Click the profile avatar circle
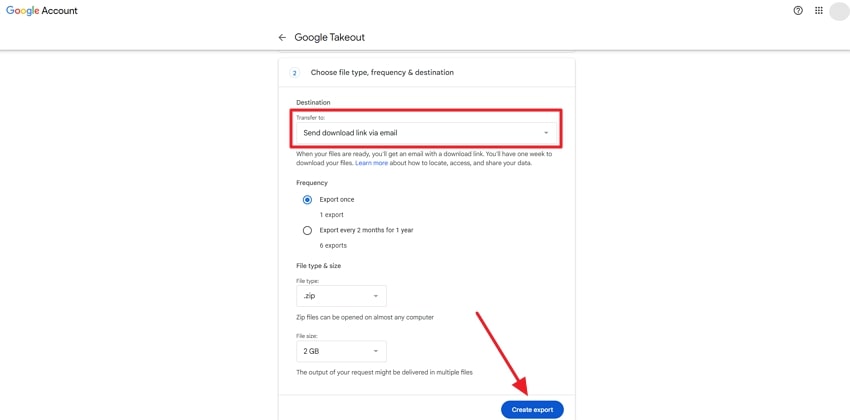Viewport: 850px width, 420px height. (x=839, y=11)
